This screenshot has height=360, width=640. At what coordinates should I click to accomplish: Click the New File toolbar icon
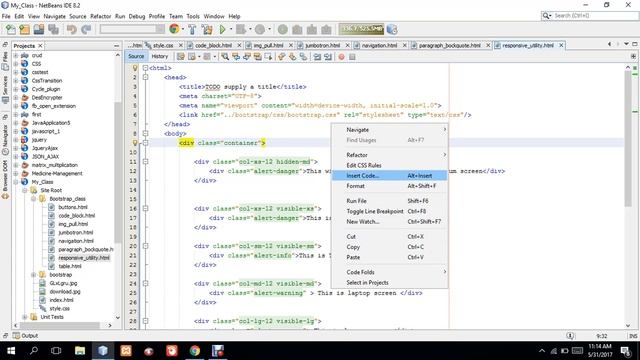coord(11,29)
